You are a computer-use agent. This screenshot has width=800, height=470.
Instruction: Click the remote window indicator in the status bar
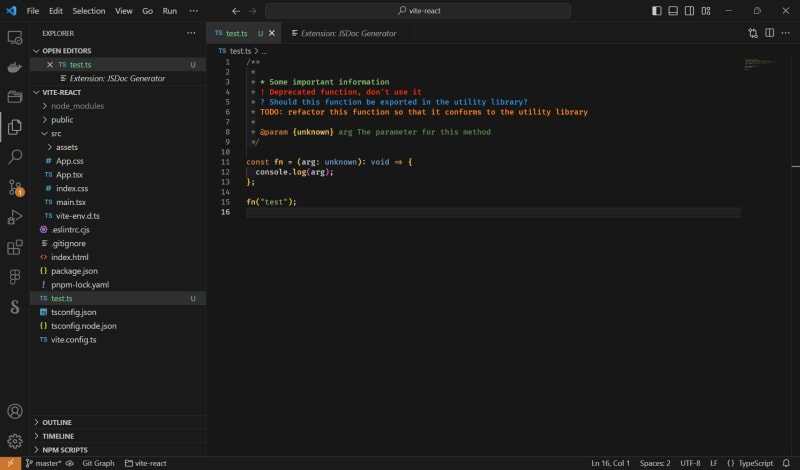(x=10, y=463)
